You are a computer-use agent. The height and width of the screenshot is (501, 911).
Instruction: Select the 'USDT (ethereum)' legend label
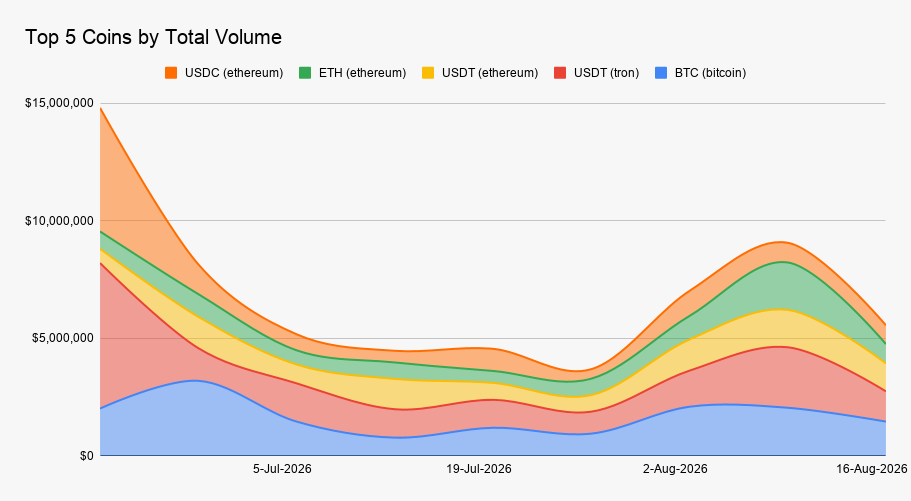490,73
